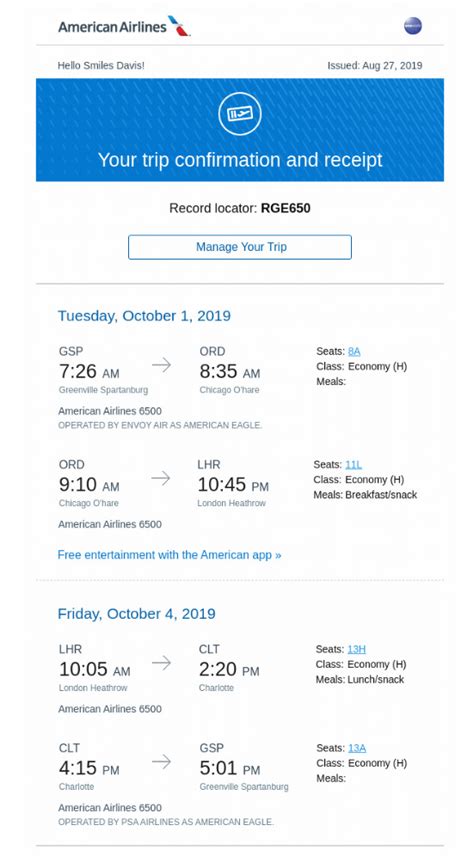The image size is (474, 856).
Task: Open seat 11L link
Action: (x=353, y=465)
